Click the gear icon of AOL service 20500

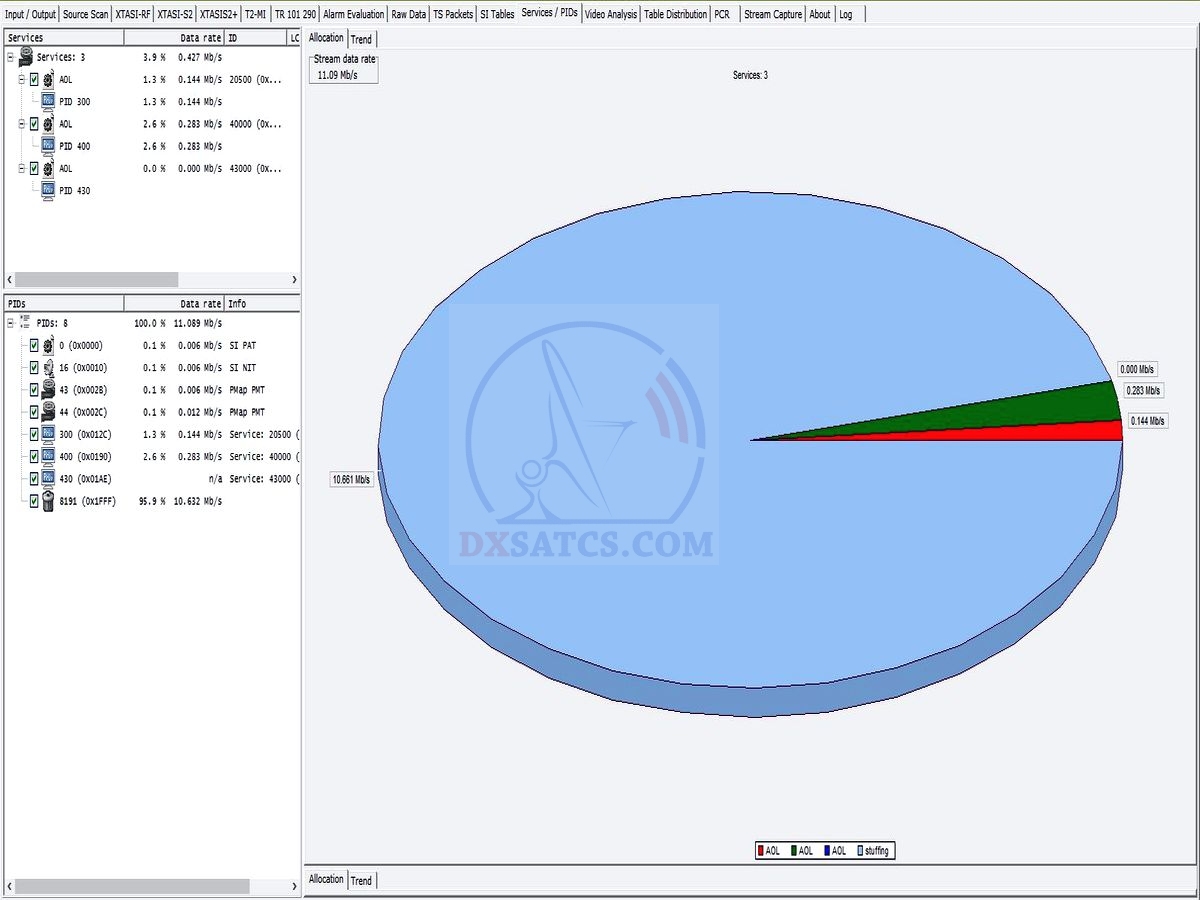[x=48, y=80]
